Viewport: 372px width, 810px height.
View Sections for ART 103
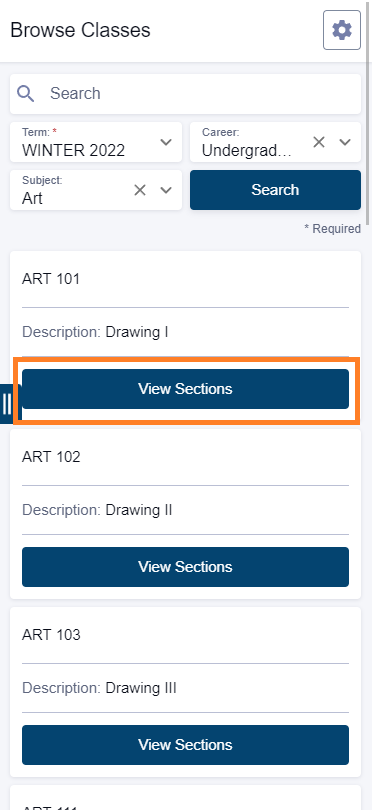coord(185,745)
